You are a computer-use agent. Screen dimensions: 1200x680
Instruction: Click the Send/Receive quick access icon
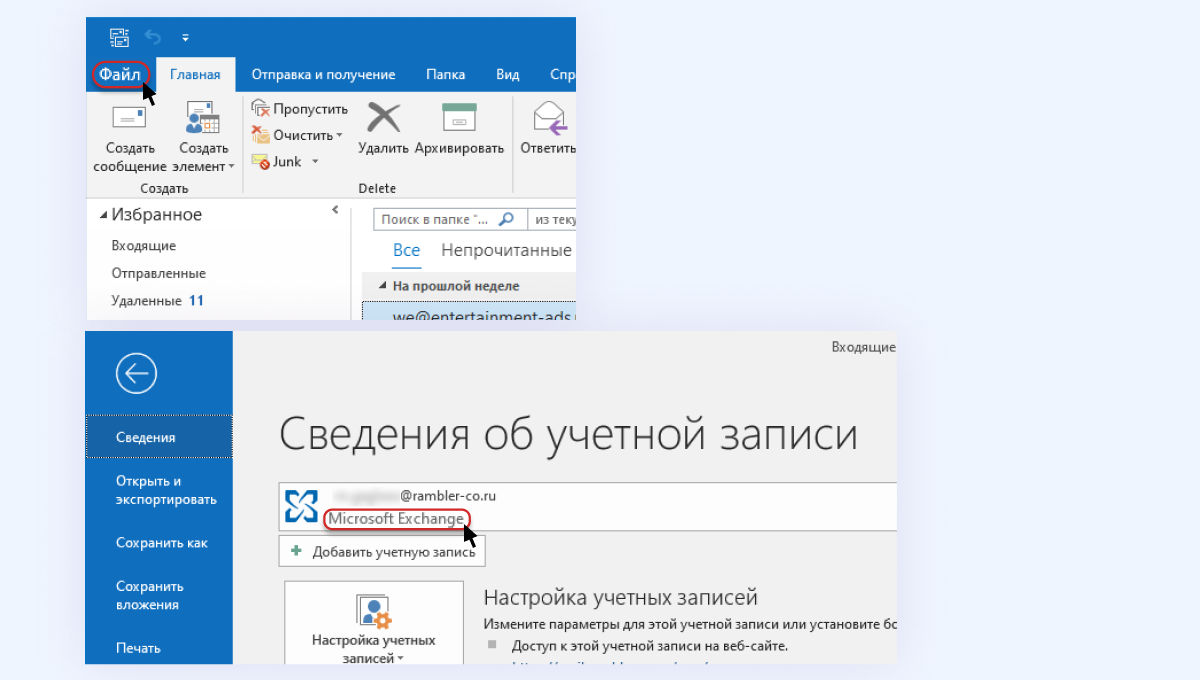tap(119, 38)
